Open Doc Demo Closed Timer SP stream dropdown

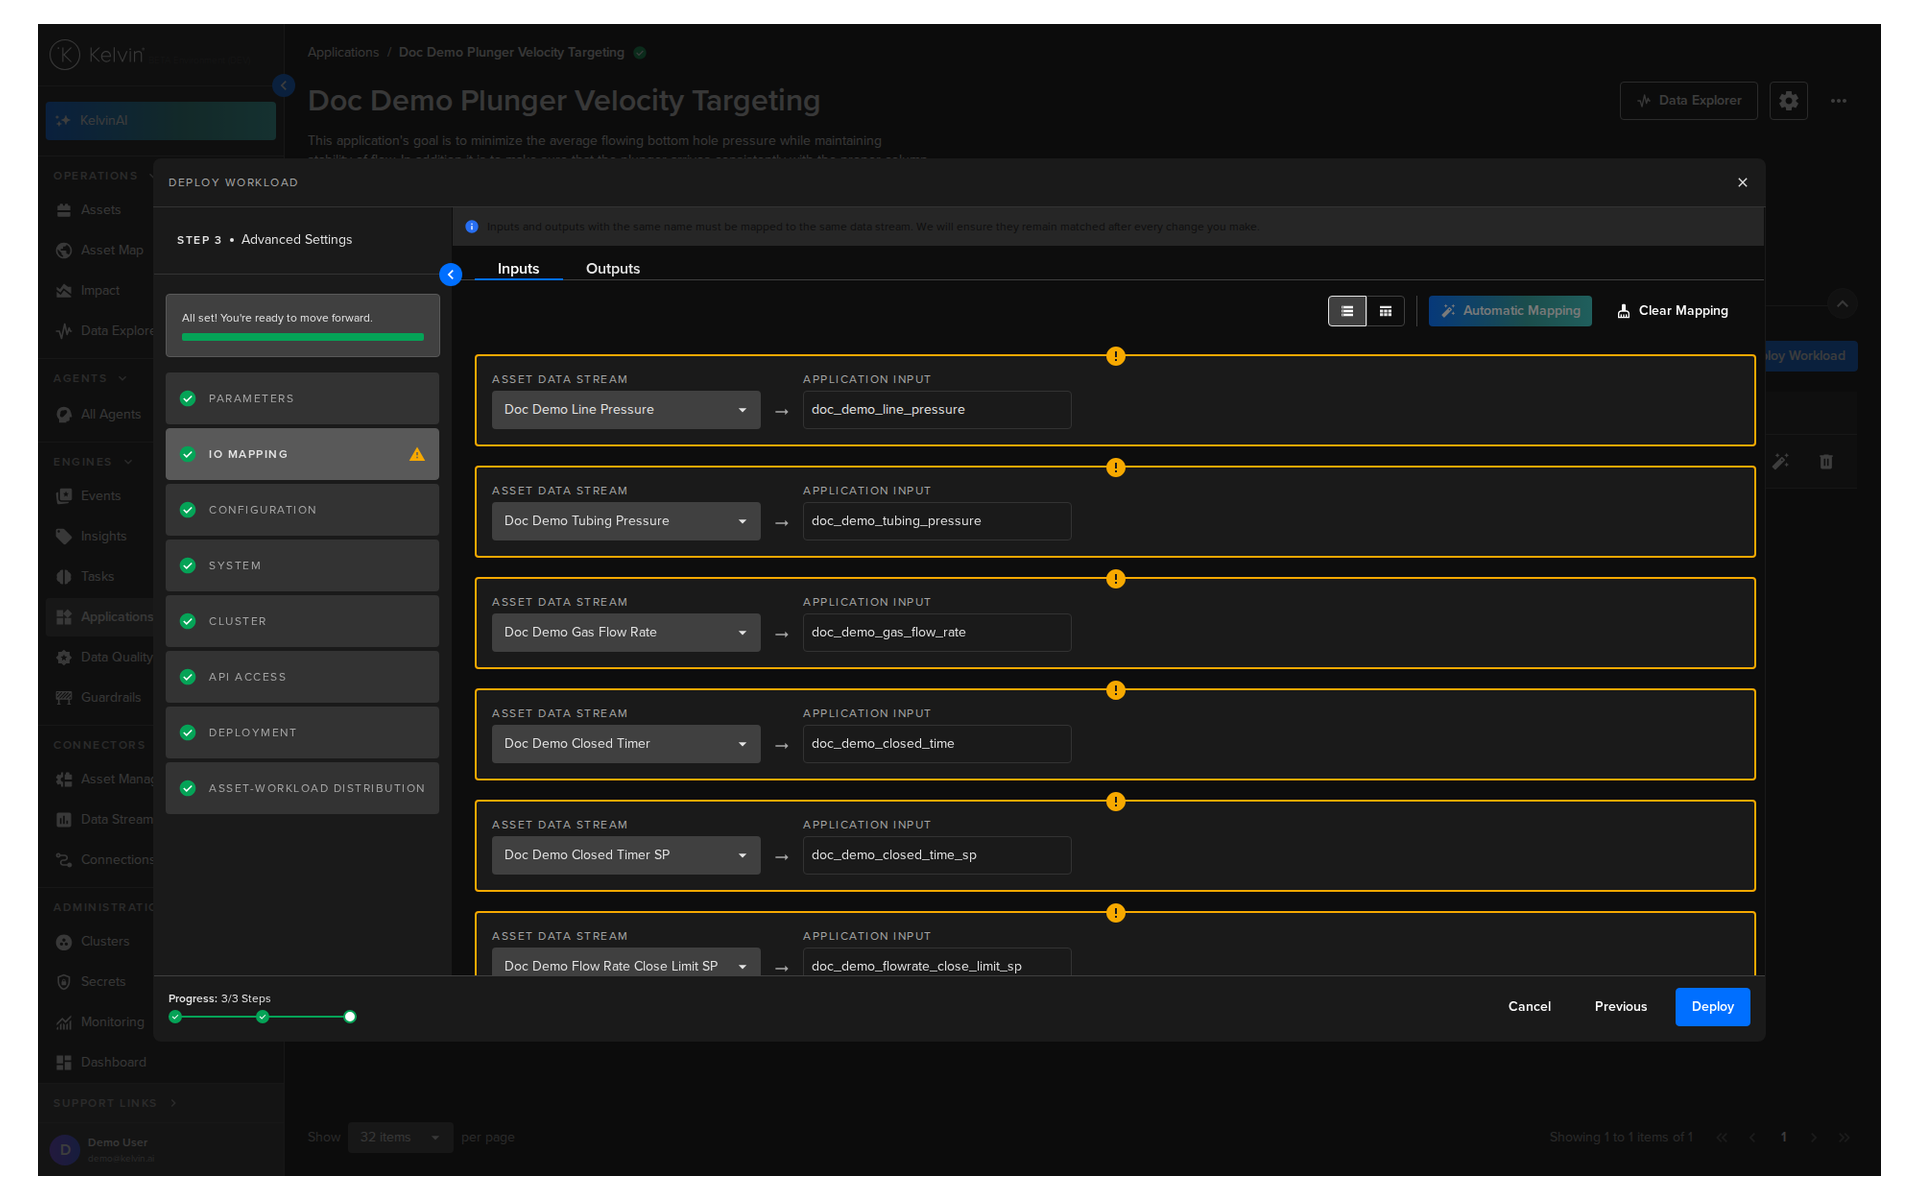click(x=626, y=855)
